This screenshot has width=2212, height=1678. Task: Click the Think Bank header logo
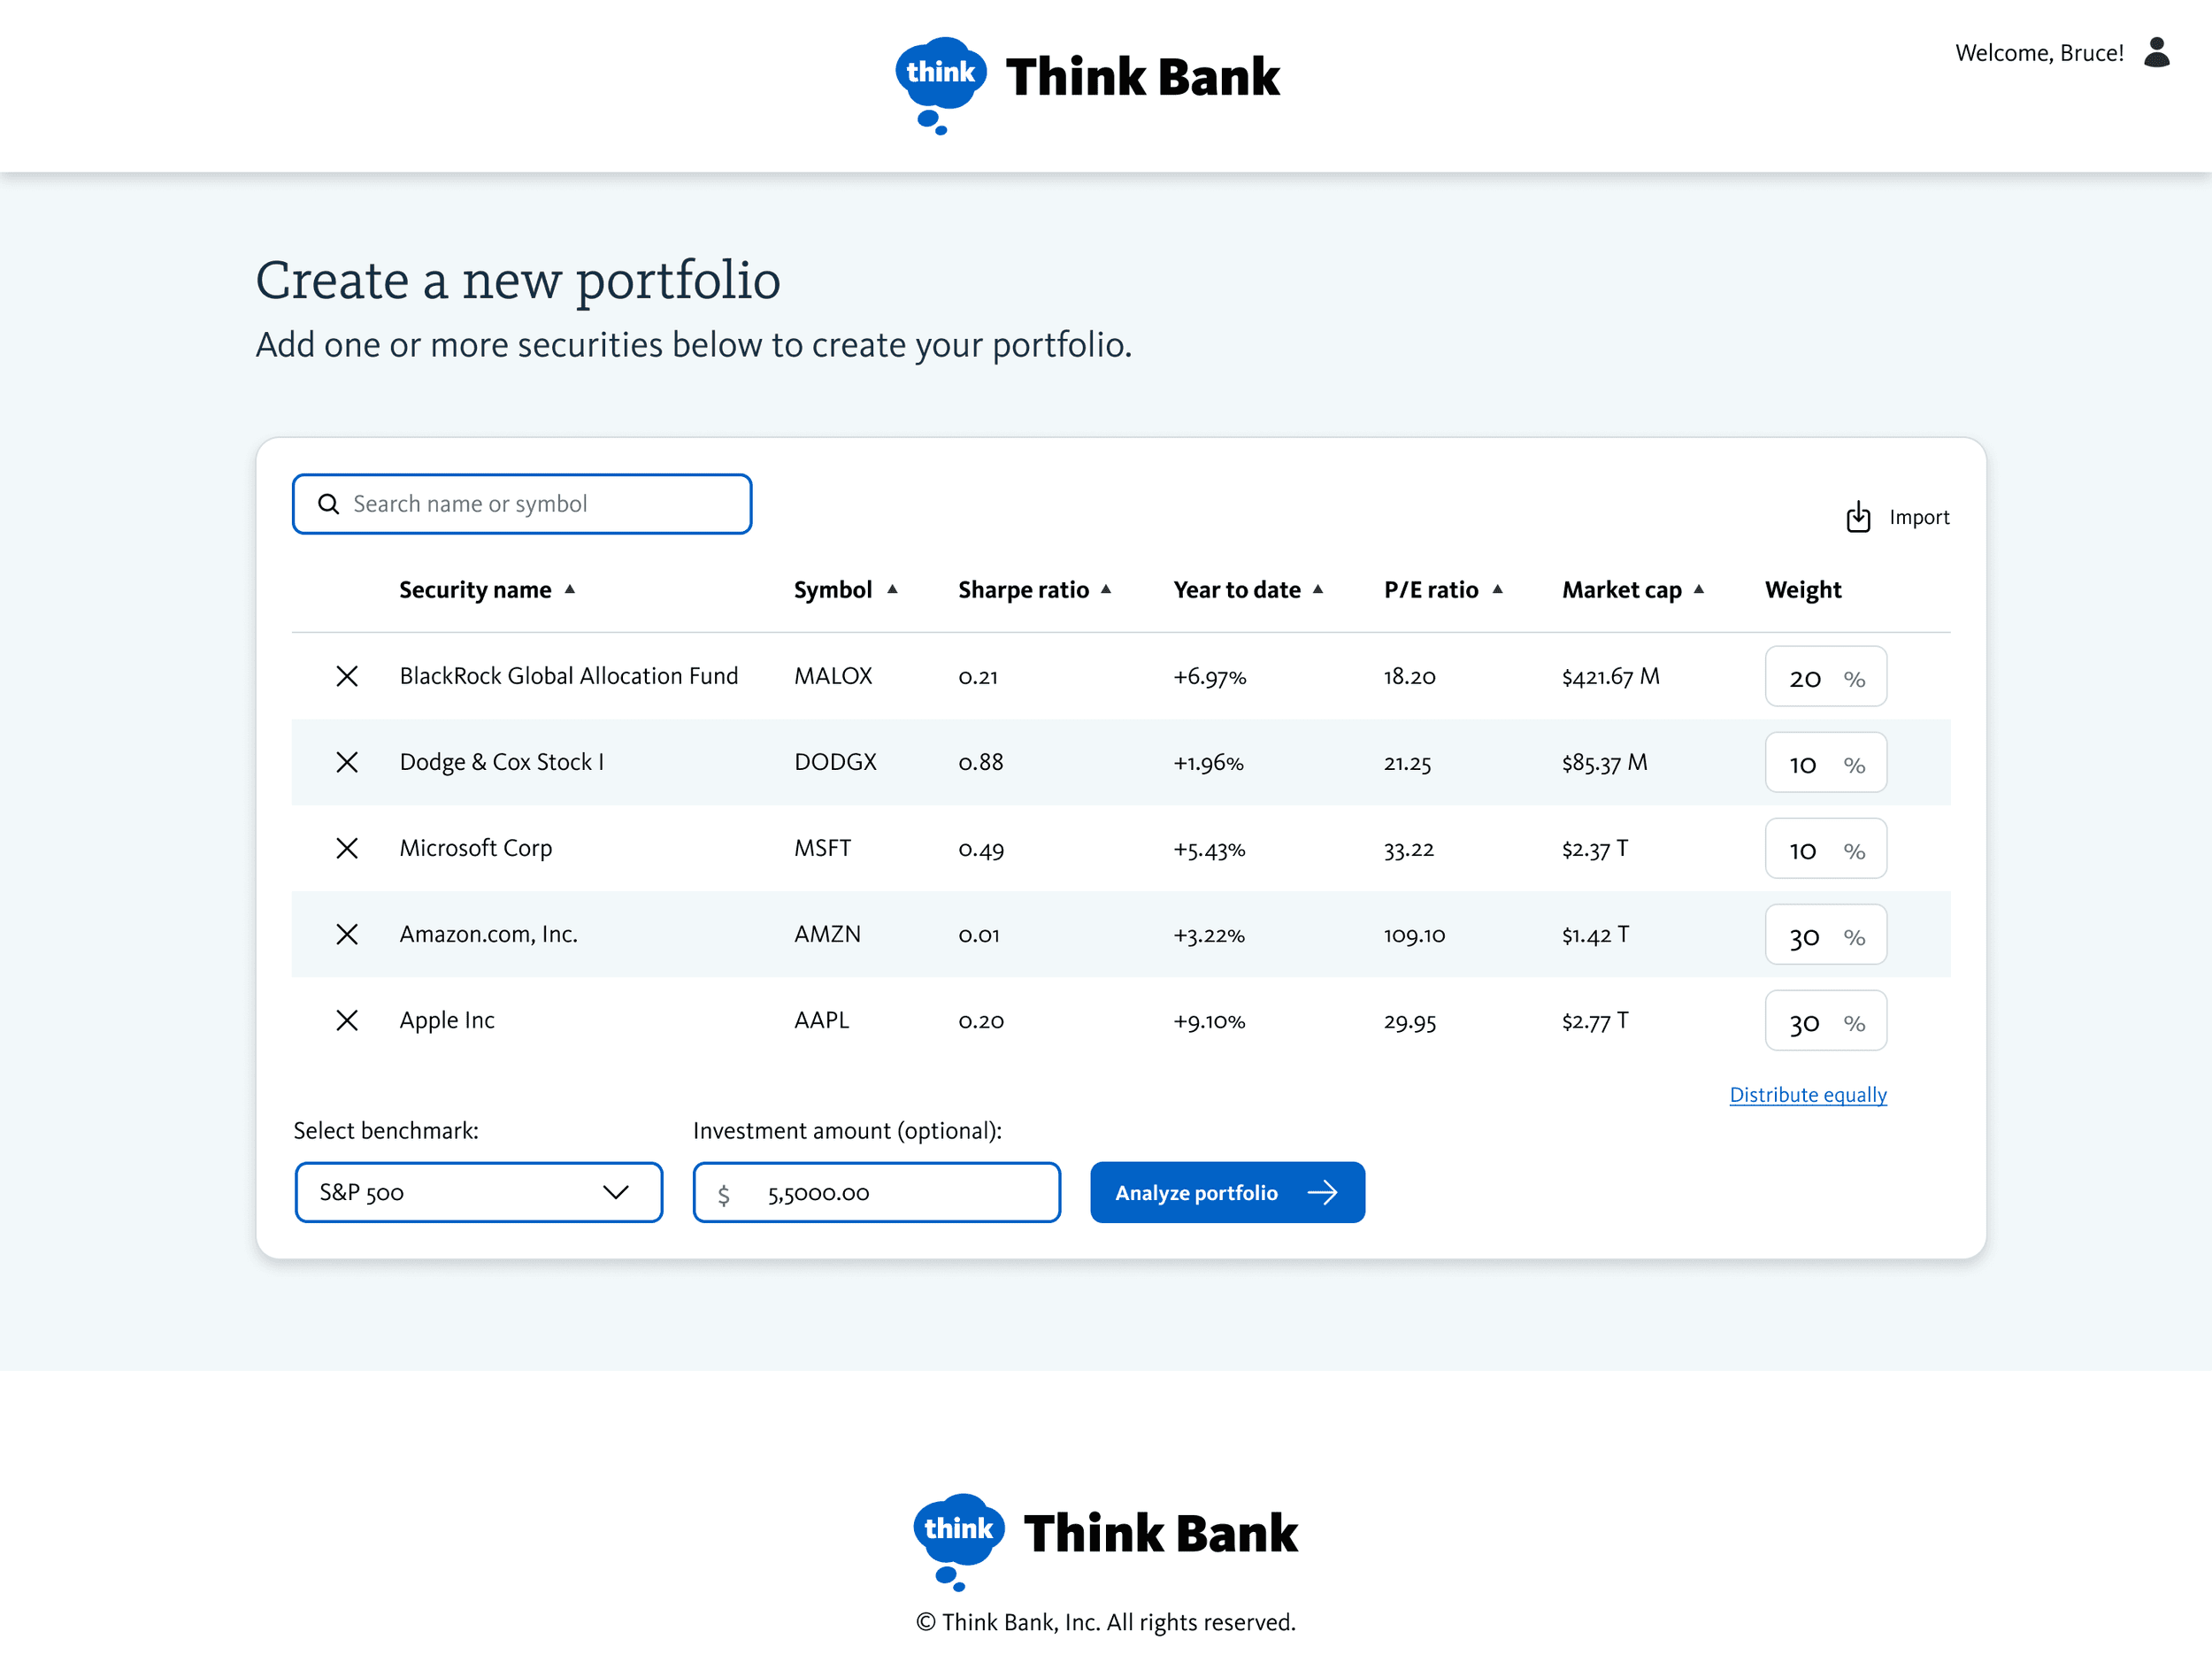[x=1087, y=84]
